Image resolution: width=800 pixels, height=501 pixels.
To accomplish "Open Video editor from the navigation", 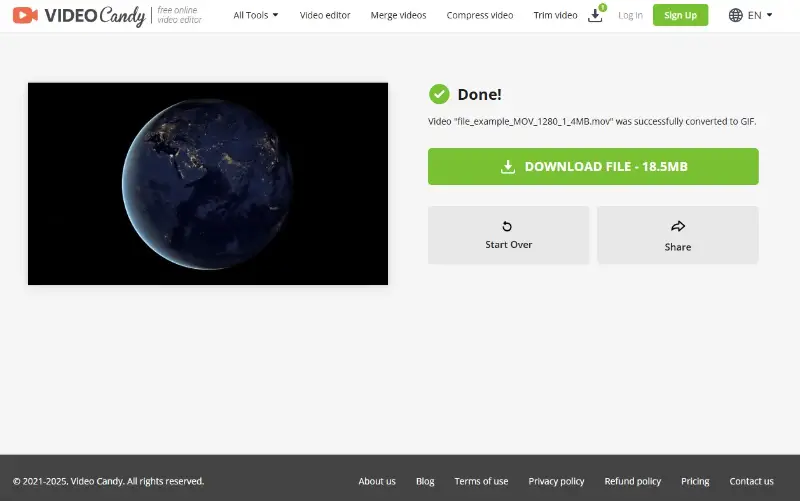I will 325,15.
